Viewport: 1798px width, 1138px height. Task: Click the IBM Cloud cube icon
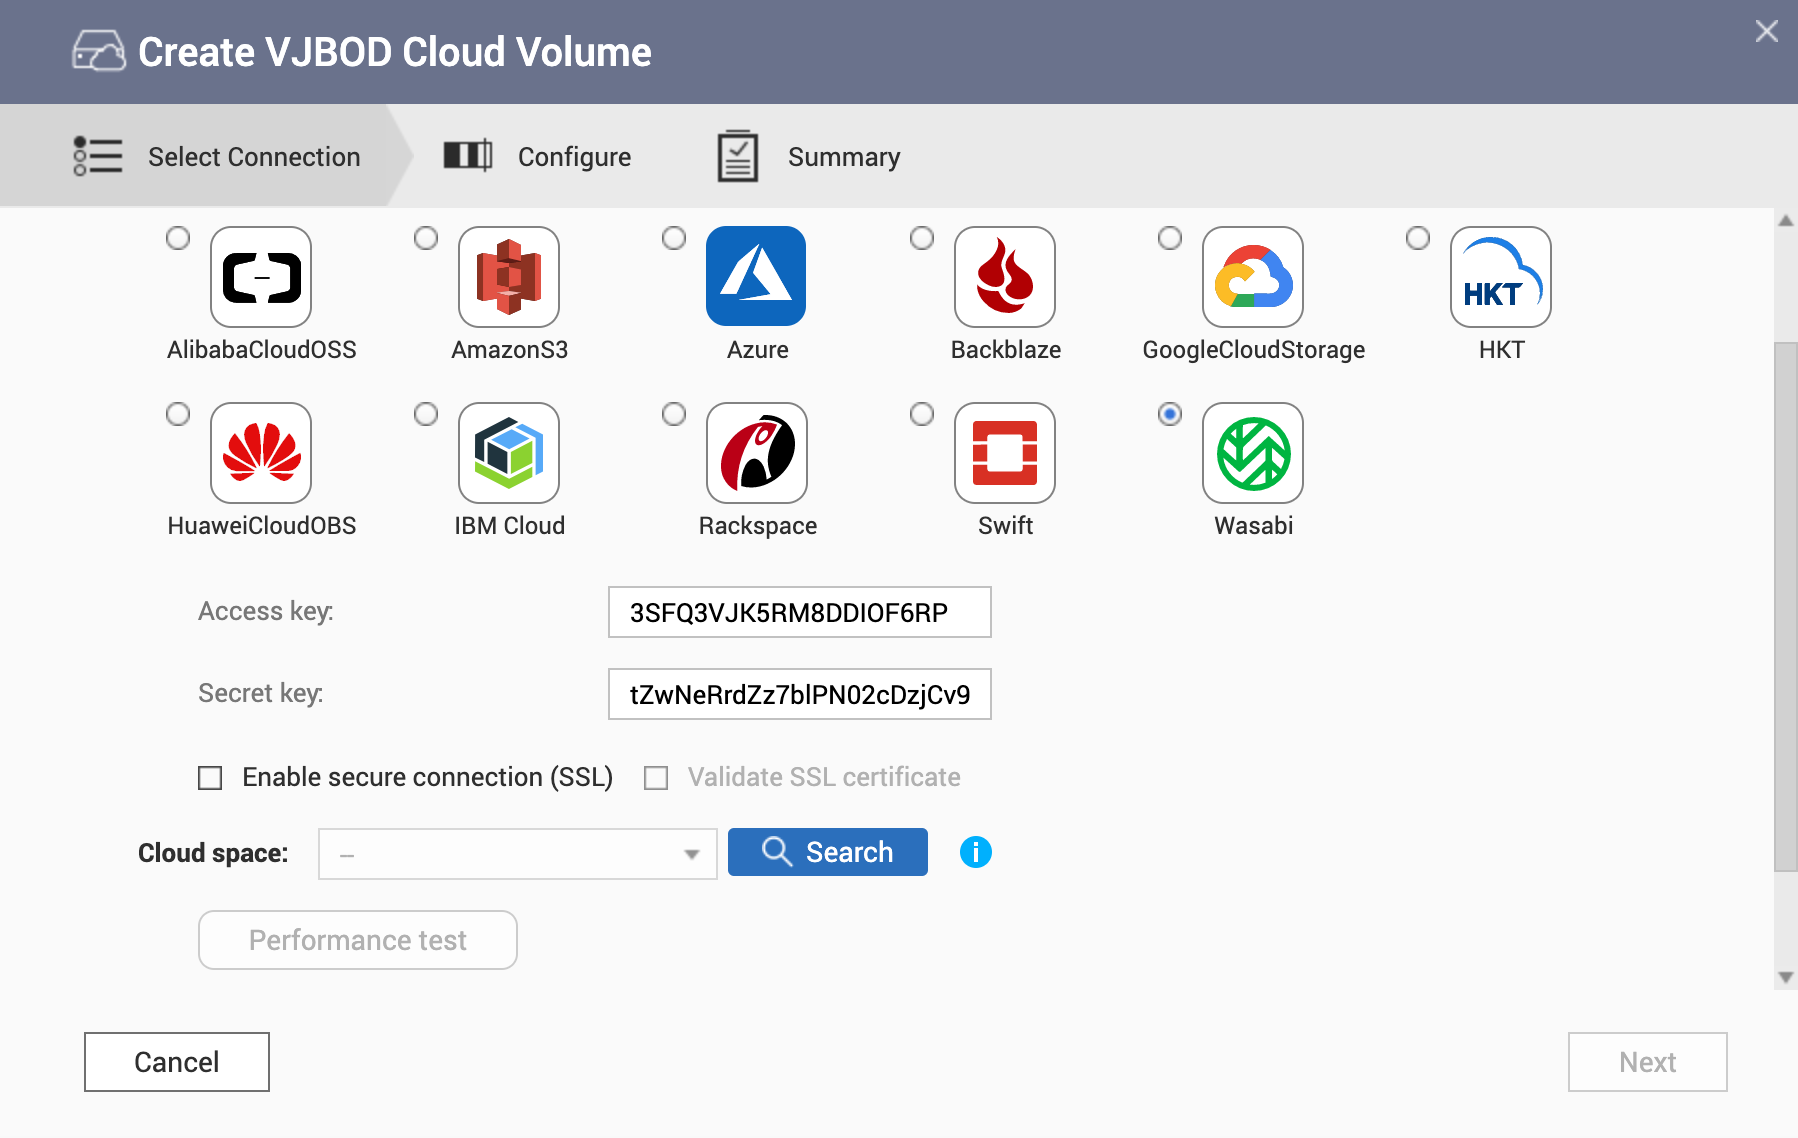point(509,453)
